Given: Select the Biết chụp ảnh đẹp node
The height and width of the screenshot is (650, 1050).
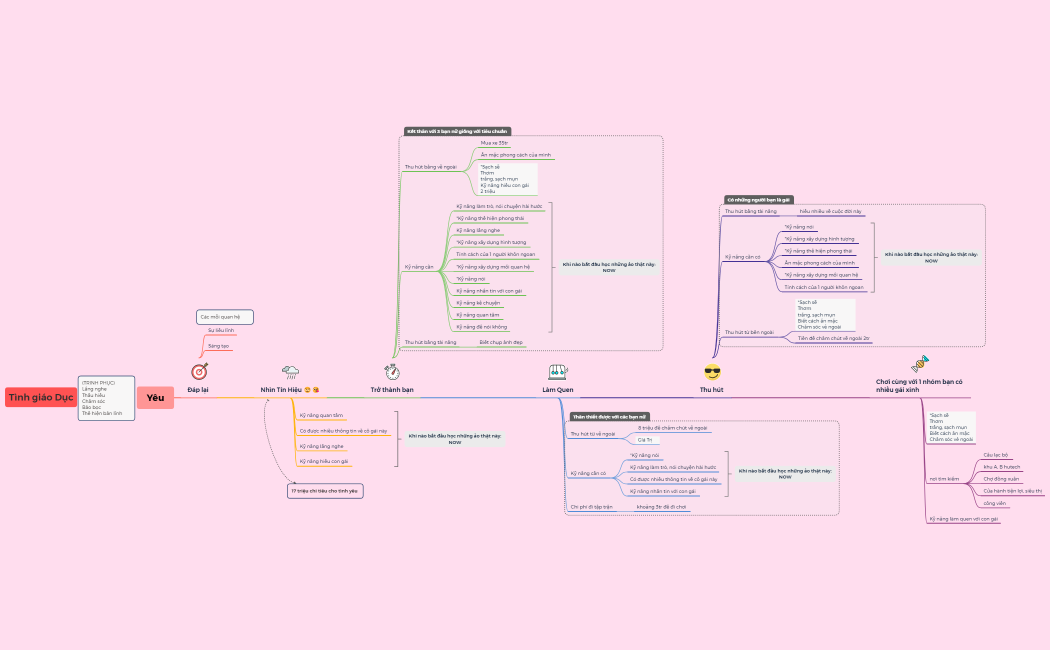Looking at the screenshot, I should [501, 343].
